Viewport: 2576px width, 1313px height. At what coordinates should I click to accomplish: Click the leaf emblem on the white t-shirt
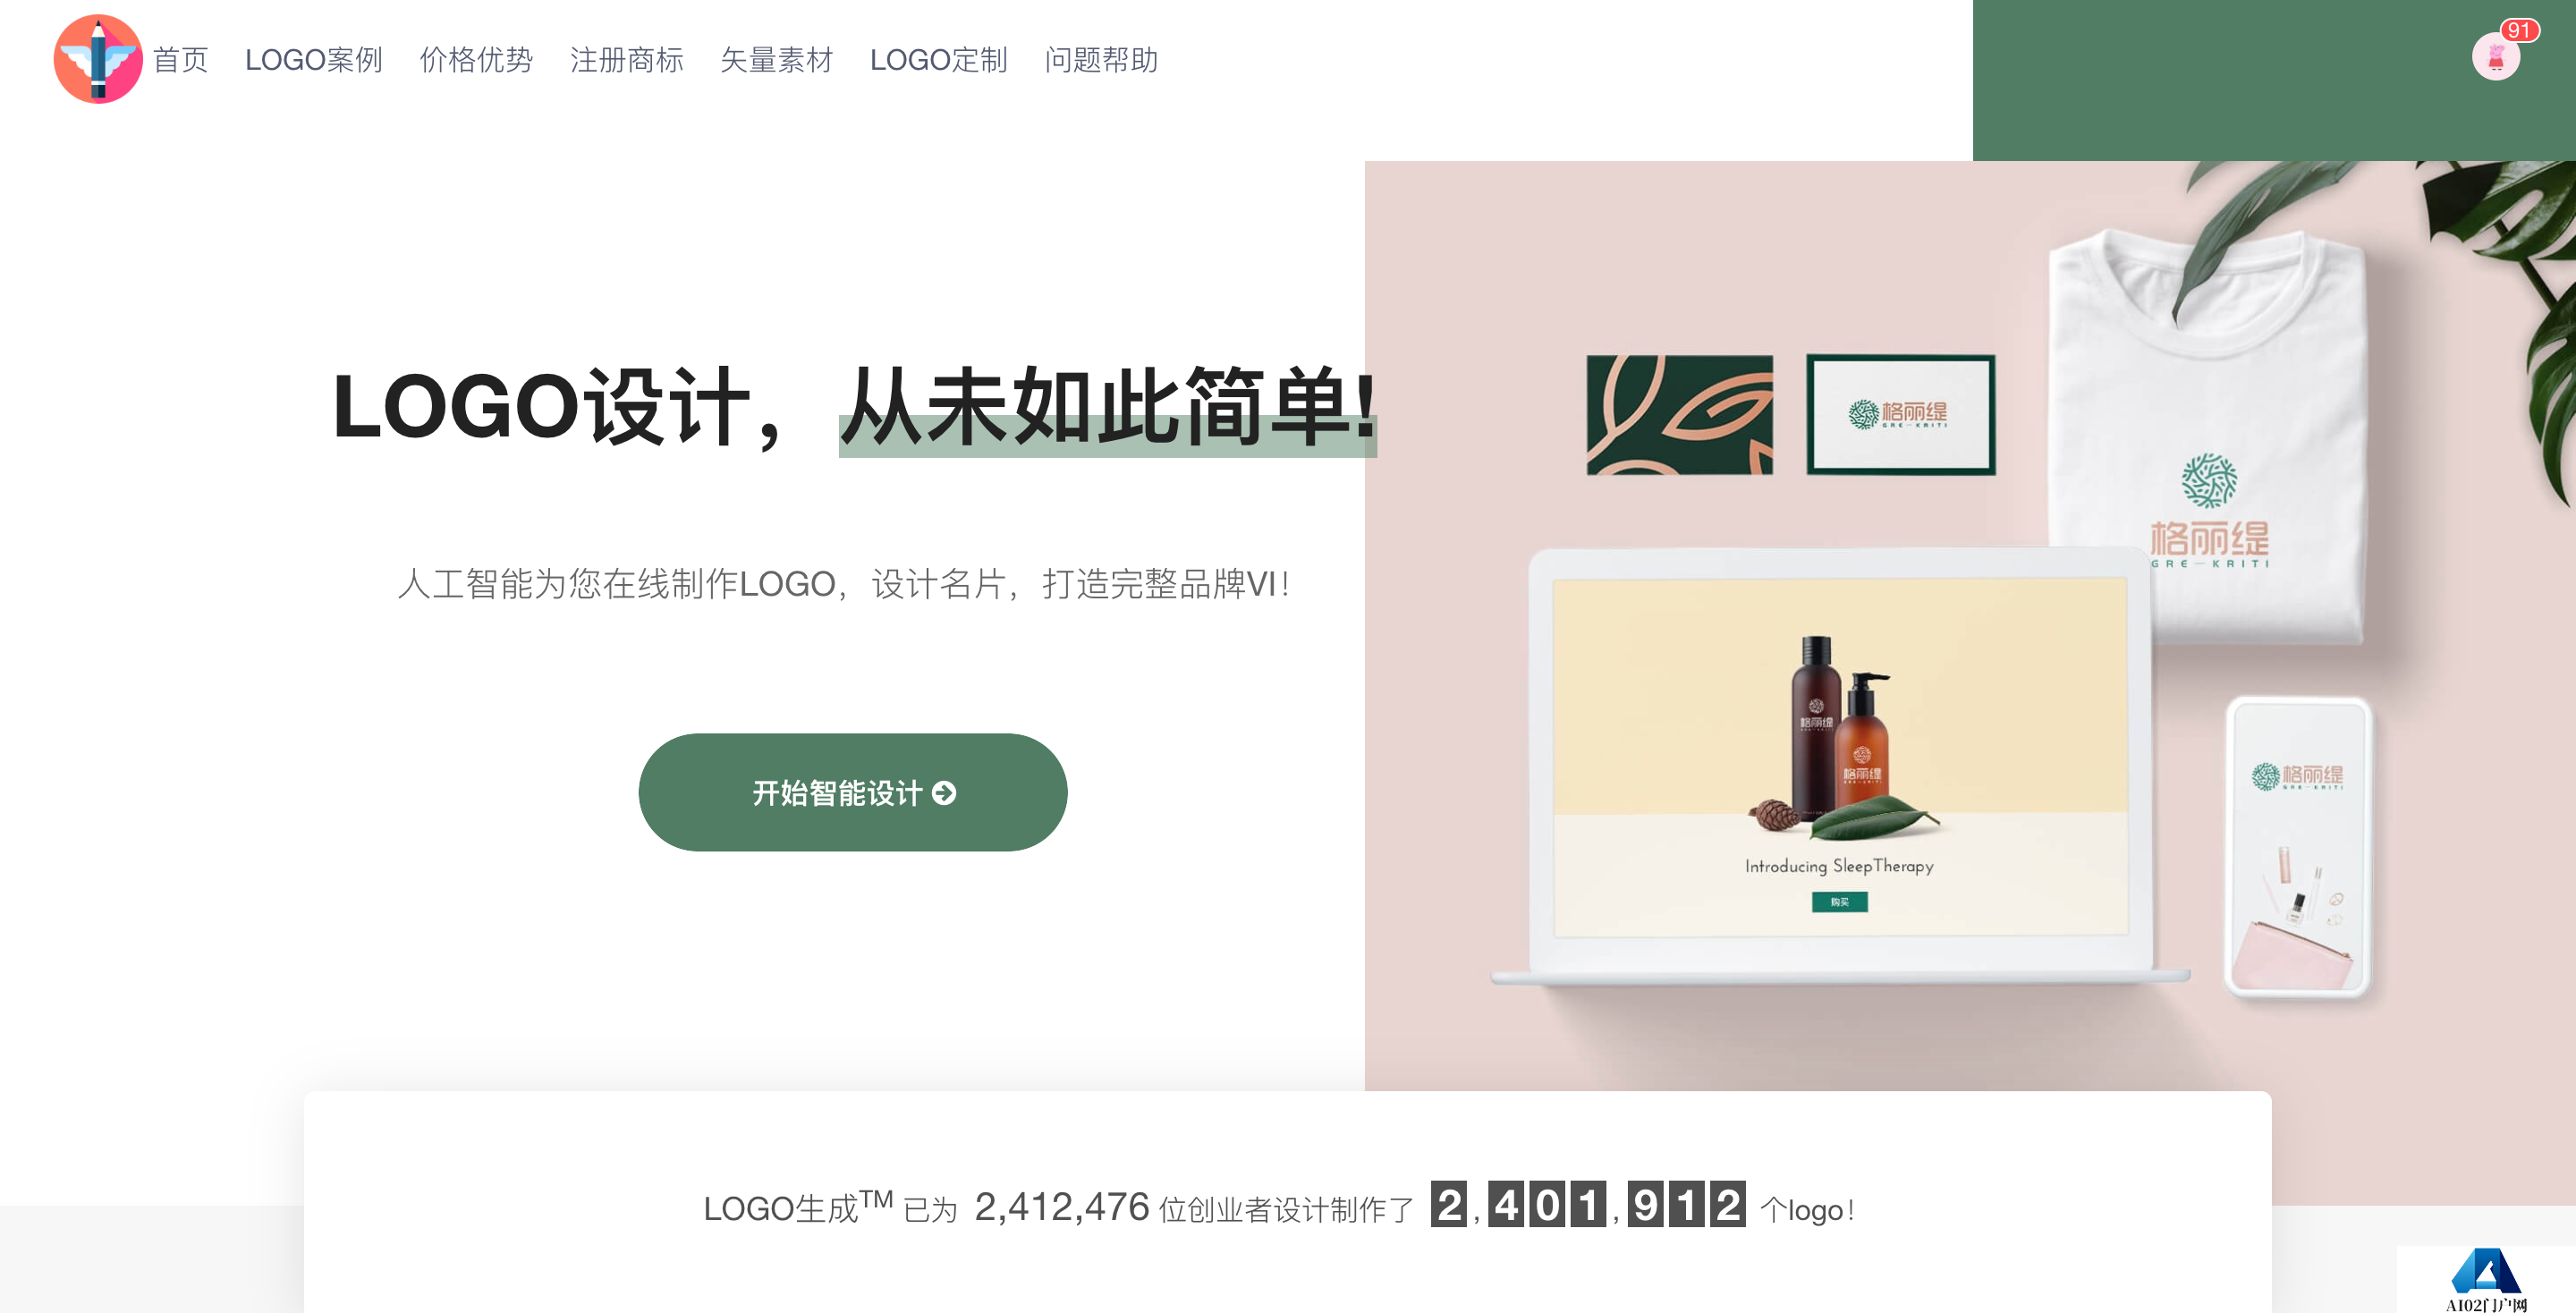click(x=2209, y=480)
